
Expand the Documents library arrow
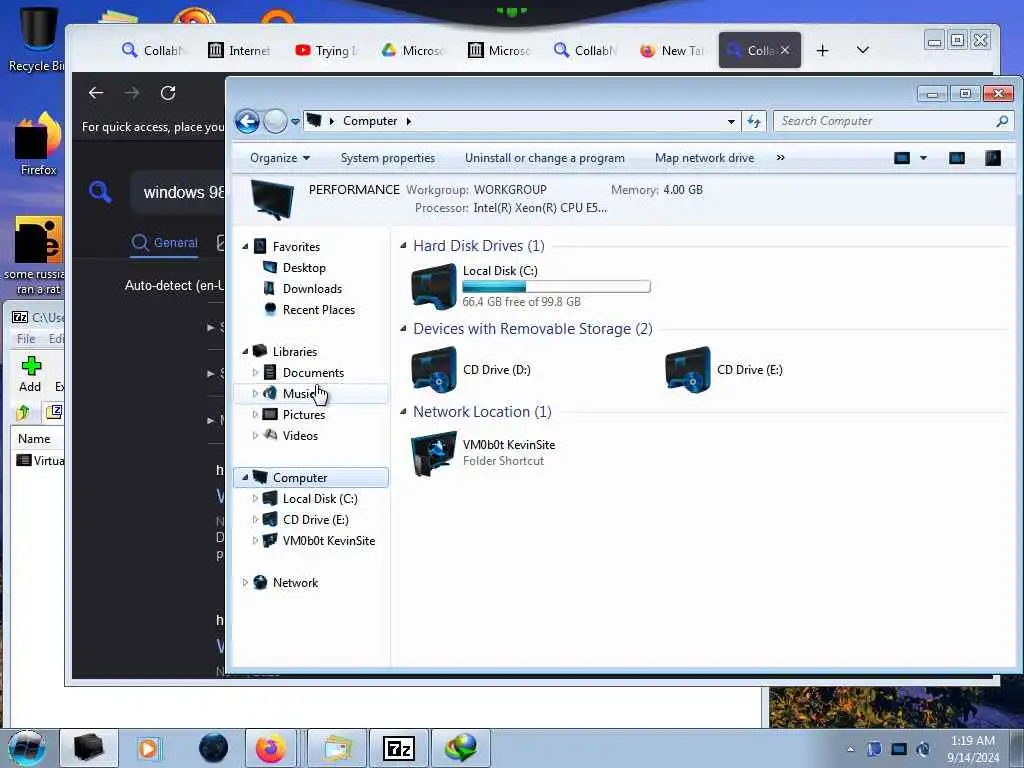point(255,372)
